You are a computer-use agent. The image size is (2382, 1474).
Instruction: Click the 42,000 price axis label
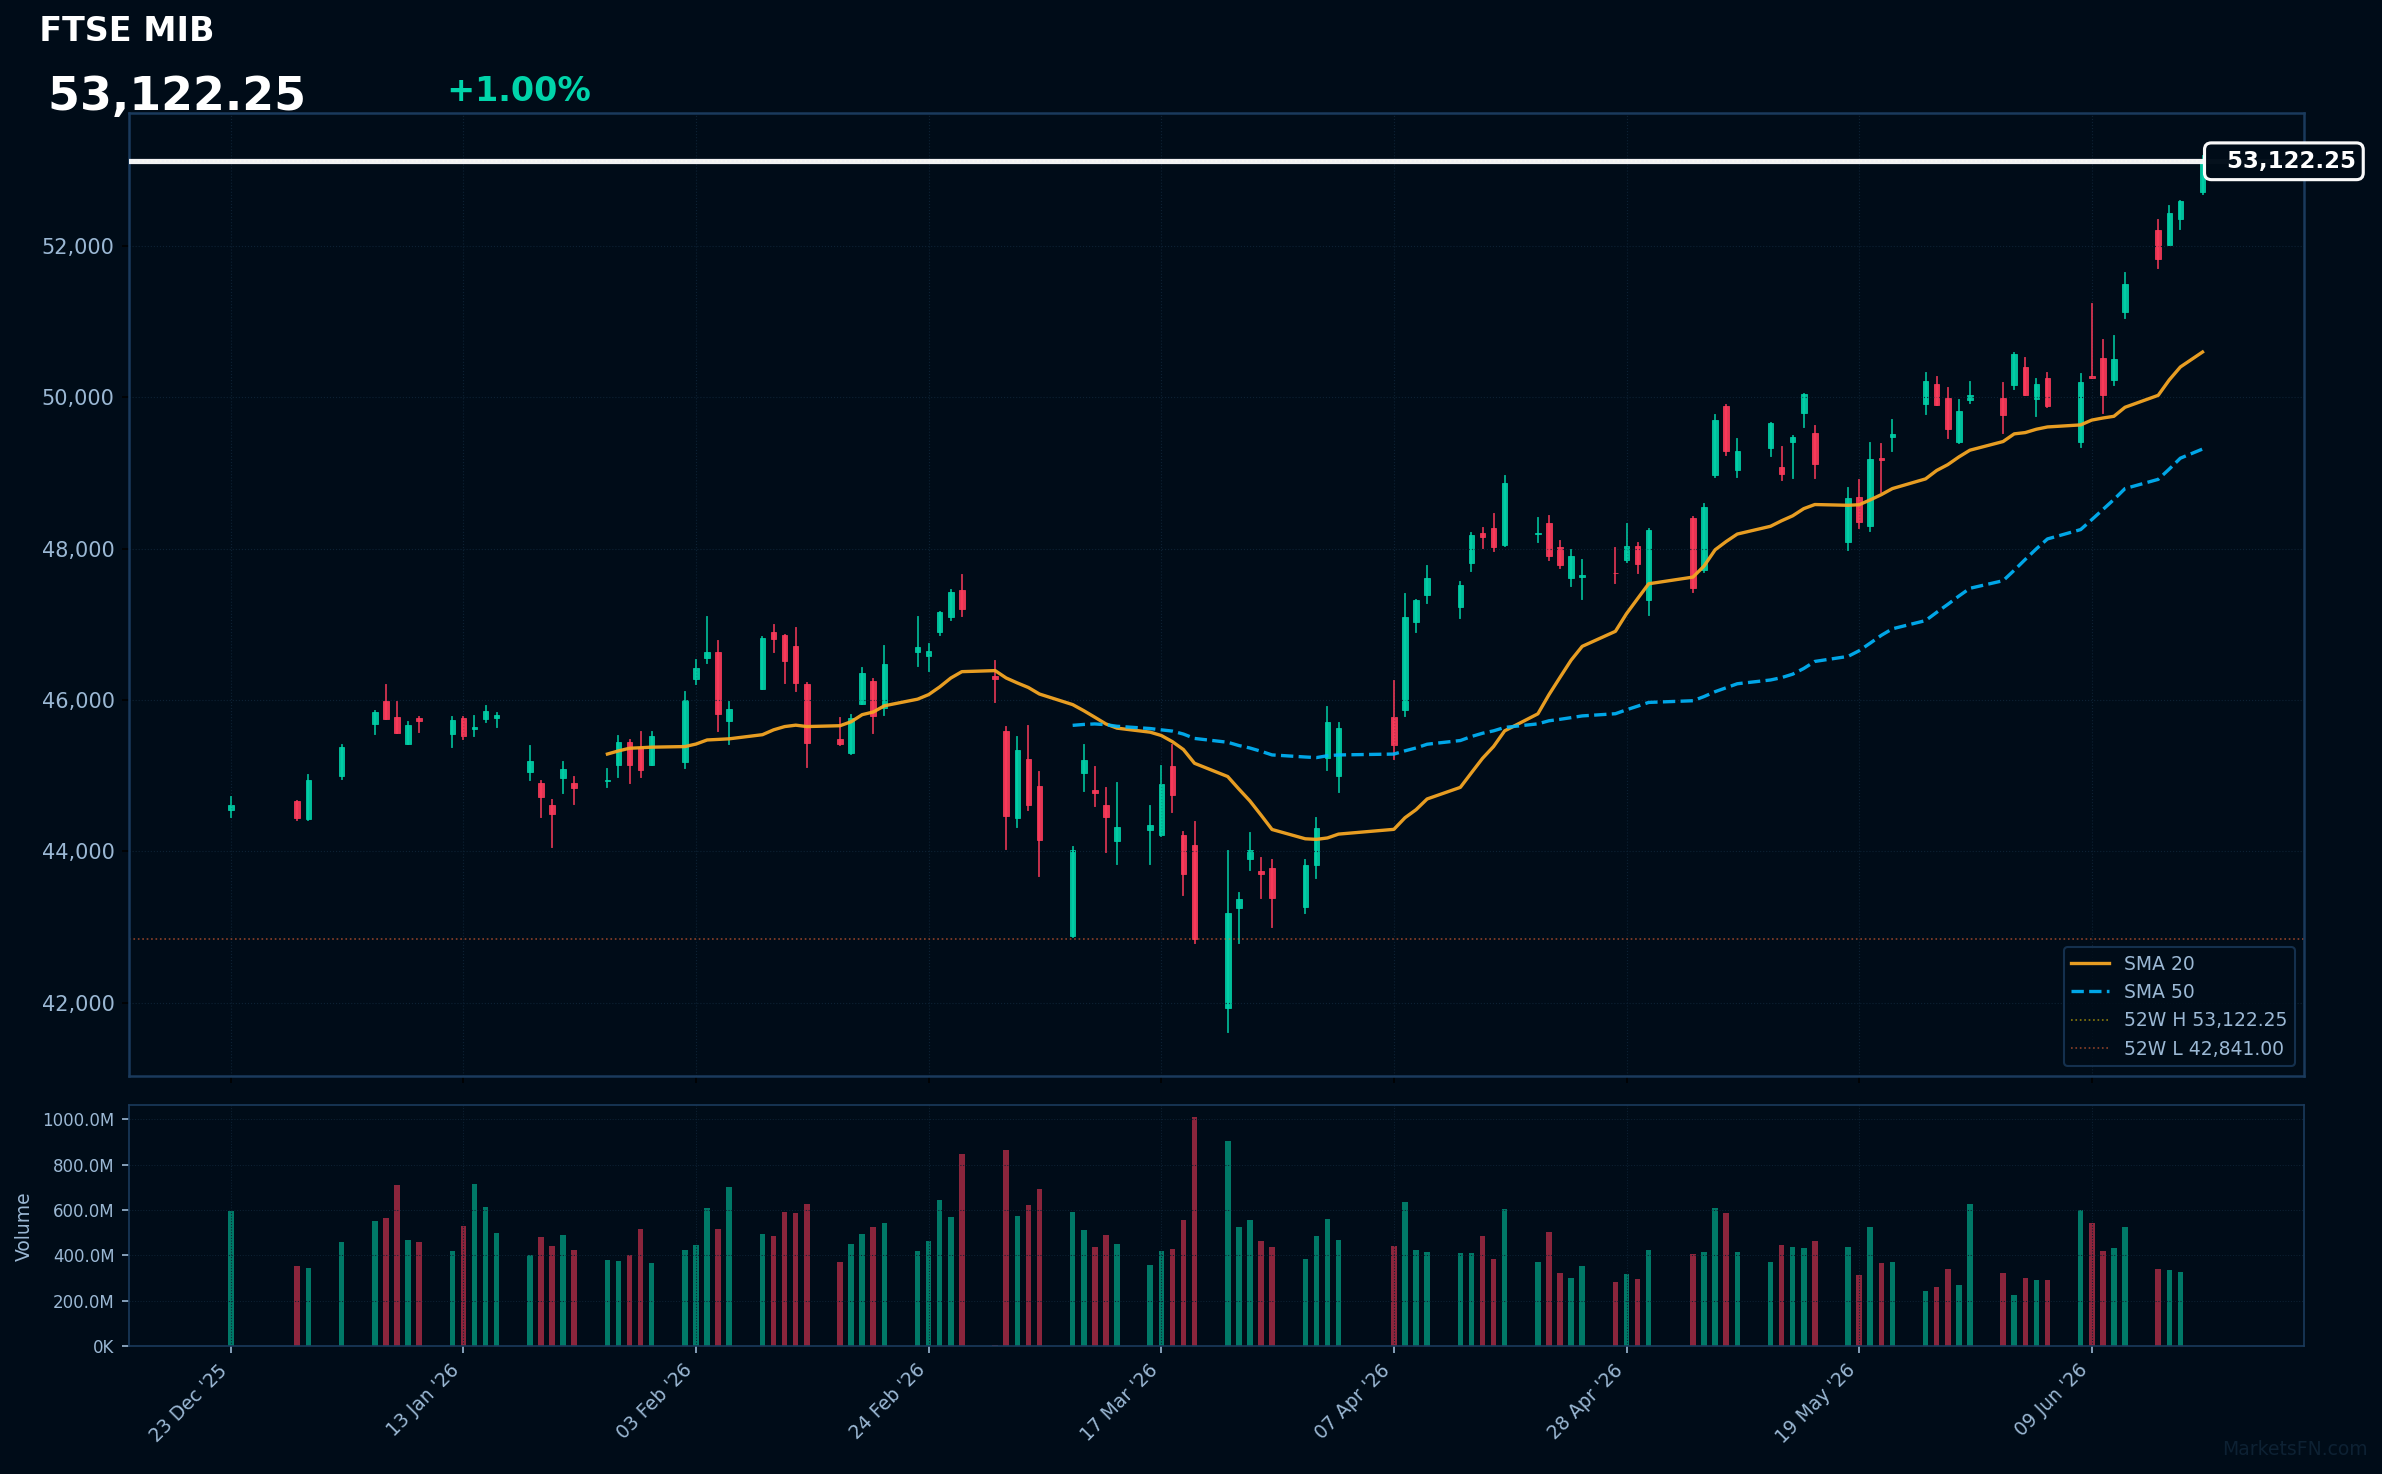pos(78,1004)
